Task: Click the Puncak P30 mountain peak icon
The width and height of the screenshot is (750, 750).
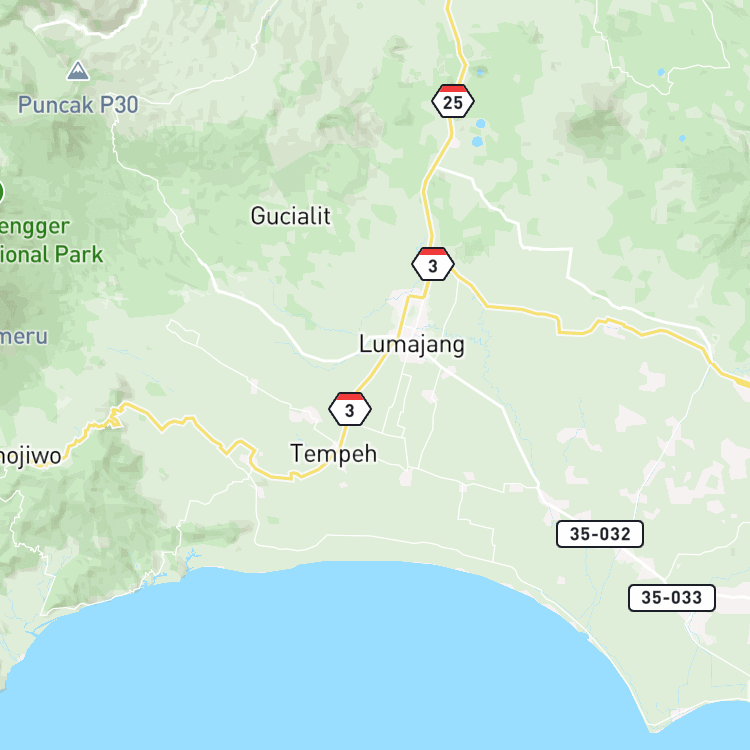Action: click(x=78, y=70)
